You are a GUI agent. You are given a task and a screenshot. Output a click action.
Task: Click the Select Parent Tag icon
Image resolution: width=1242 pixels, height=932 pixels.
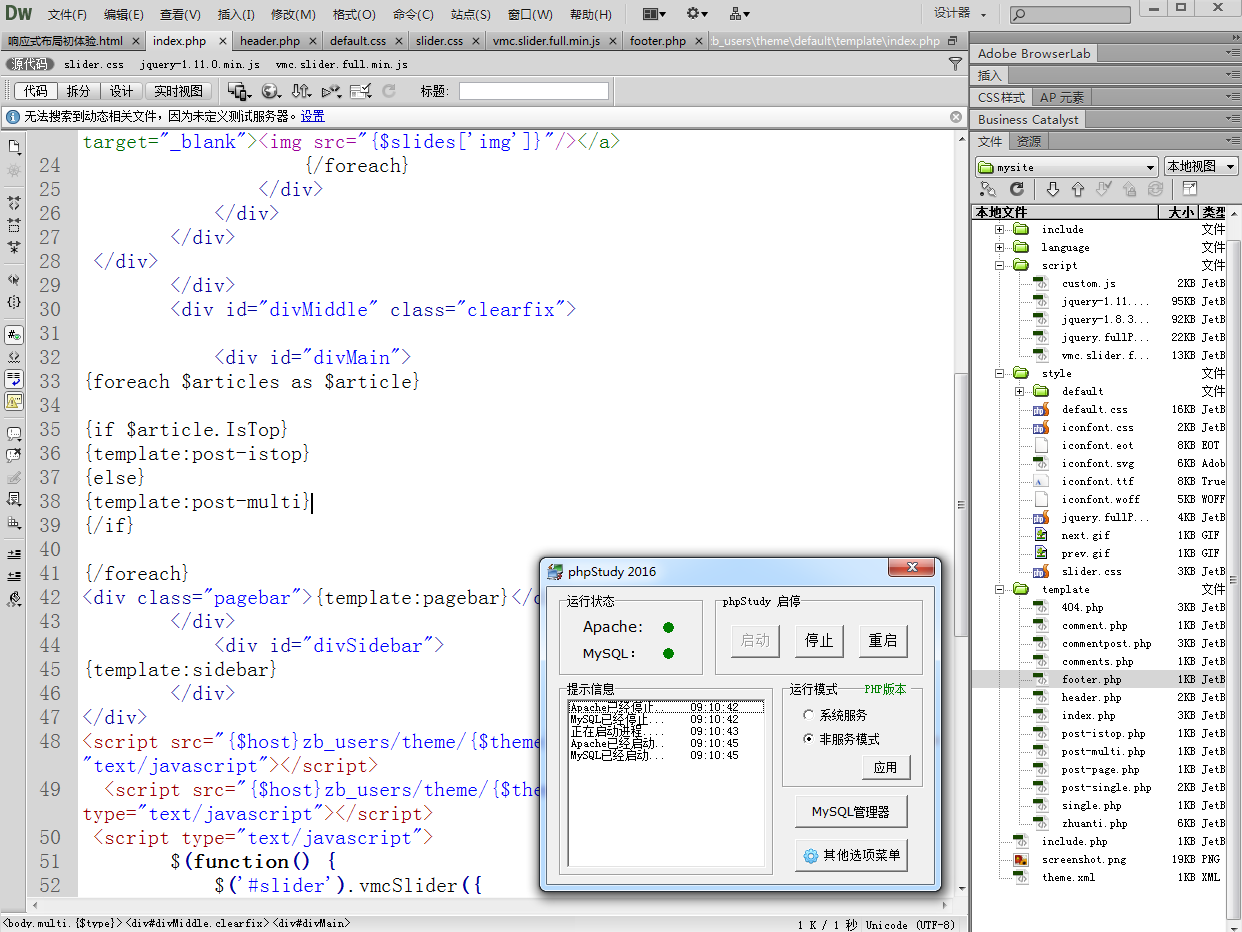pos(14,280)
